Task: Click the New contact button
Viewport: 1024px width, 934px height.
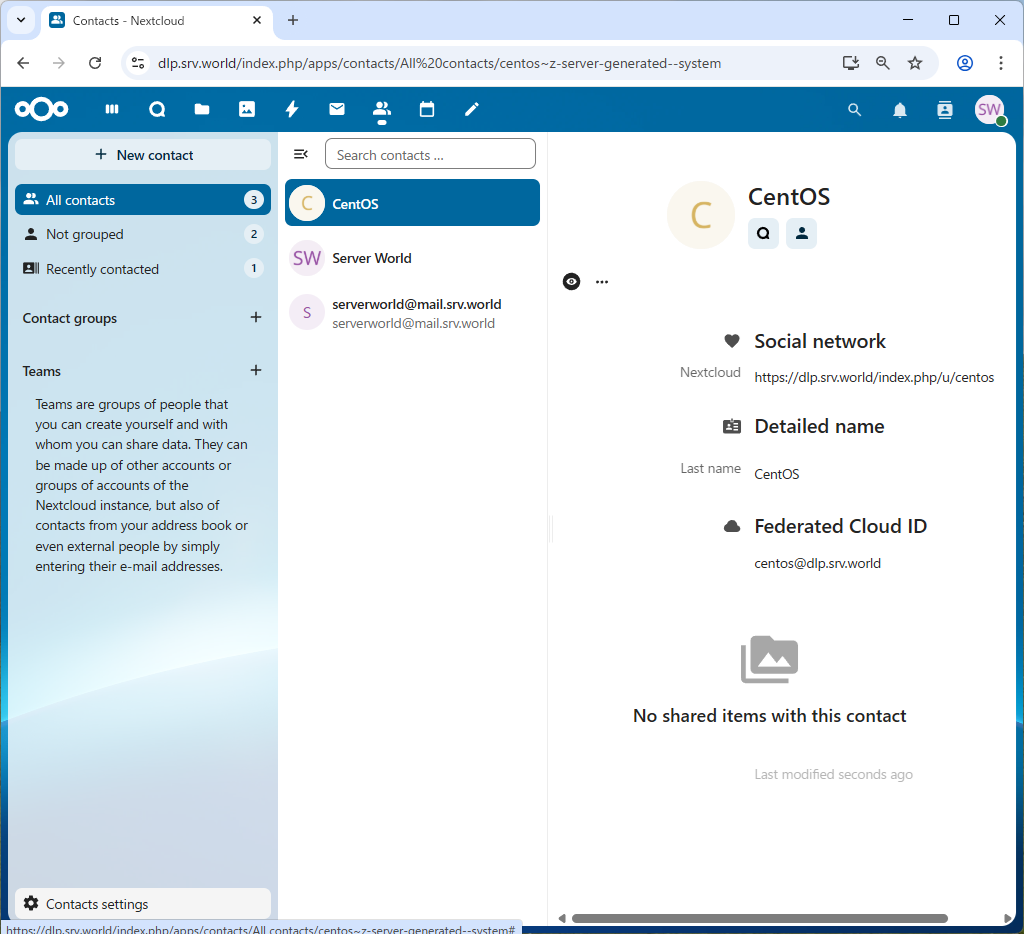Action: point(143,155)
